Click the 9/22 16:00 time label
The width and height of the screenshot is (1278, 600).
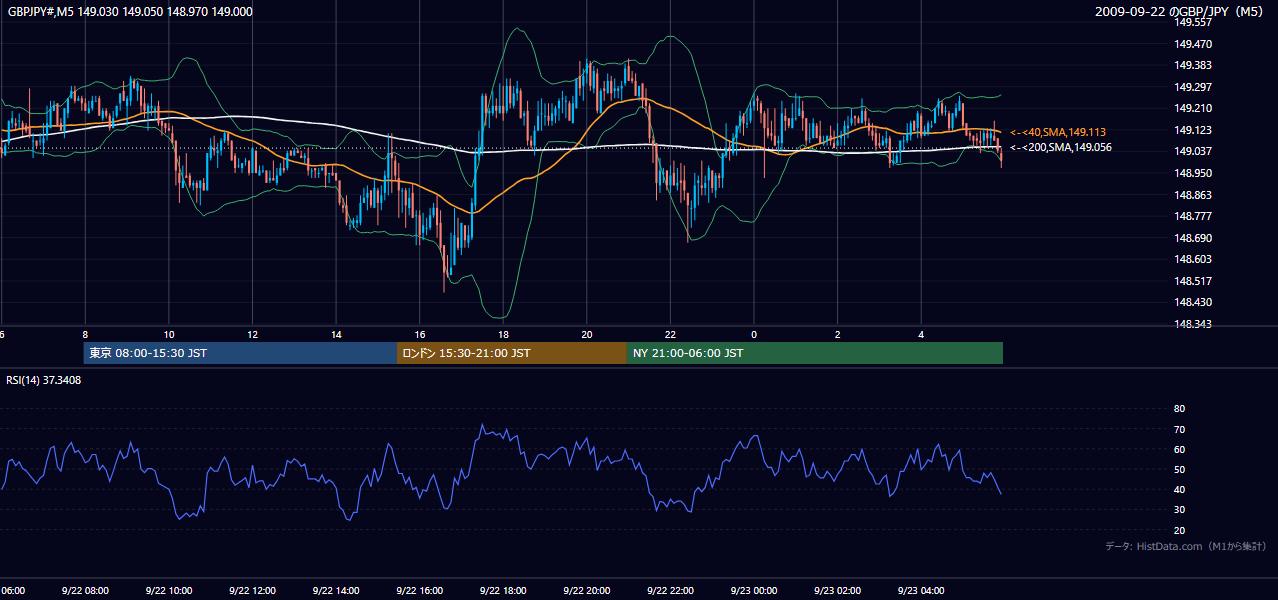pyautogui.click(x=420, y=591)
